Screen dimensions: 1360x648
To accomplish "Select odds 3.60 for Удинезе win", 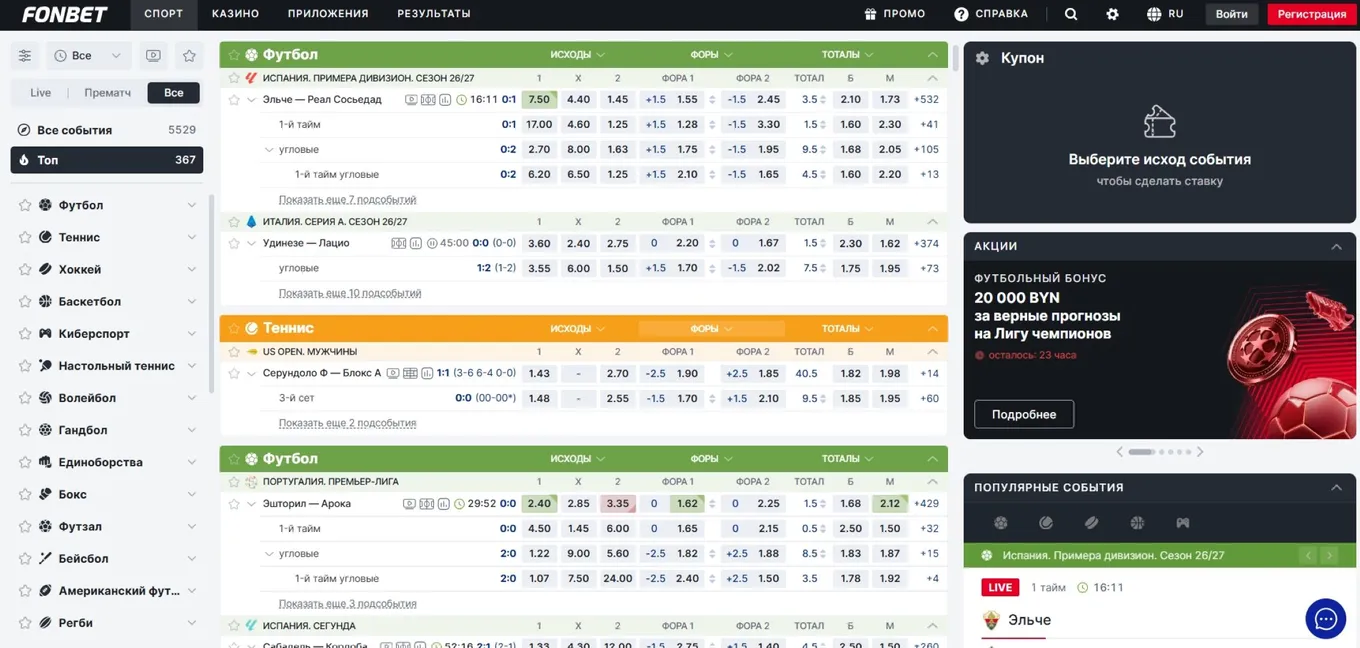I will [539, 243].
